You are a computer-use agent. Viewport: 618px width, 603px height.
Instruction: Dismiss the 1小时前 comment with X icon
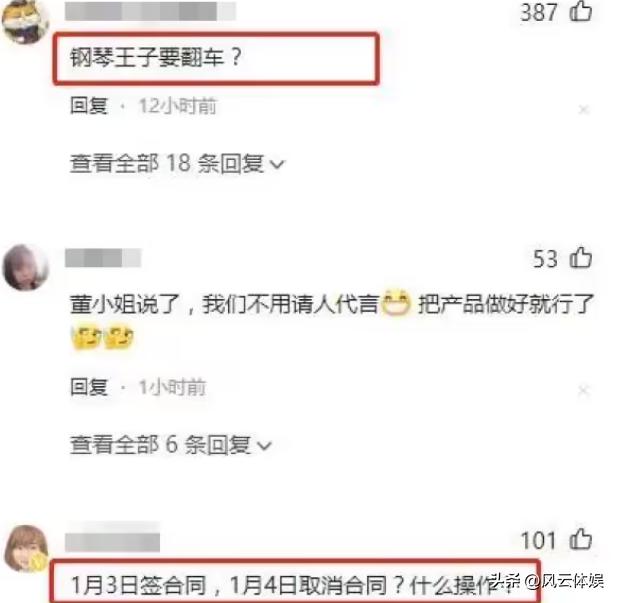click(584, 390)
